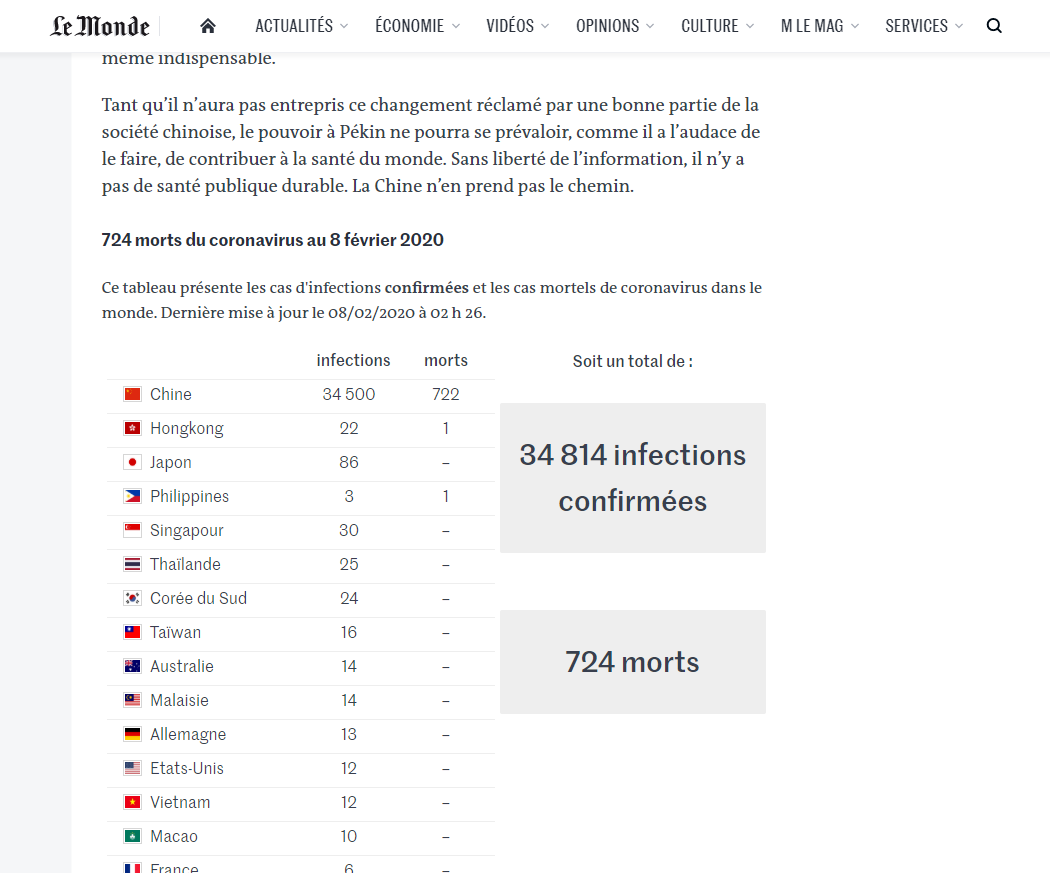Image resolution: width=1050 pixels, height=873 pixels.
Task: Click the 724 morts total box
Action: pyautogui.click(x=632, y=662)
